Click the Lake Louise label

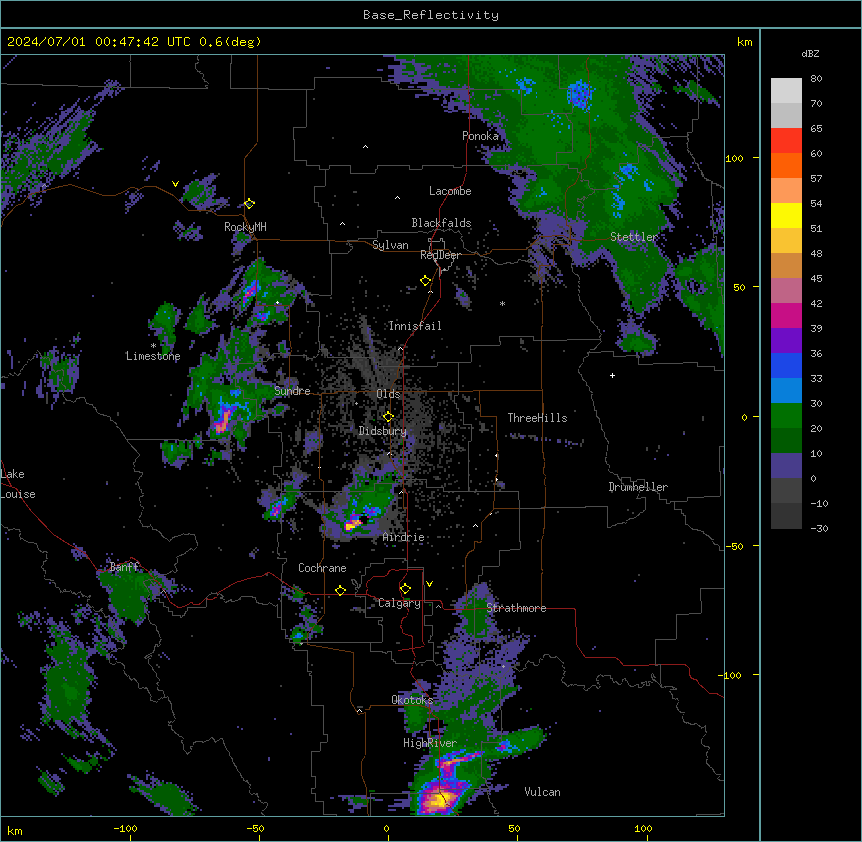coord(18,484)
